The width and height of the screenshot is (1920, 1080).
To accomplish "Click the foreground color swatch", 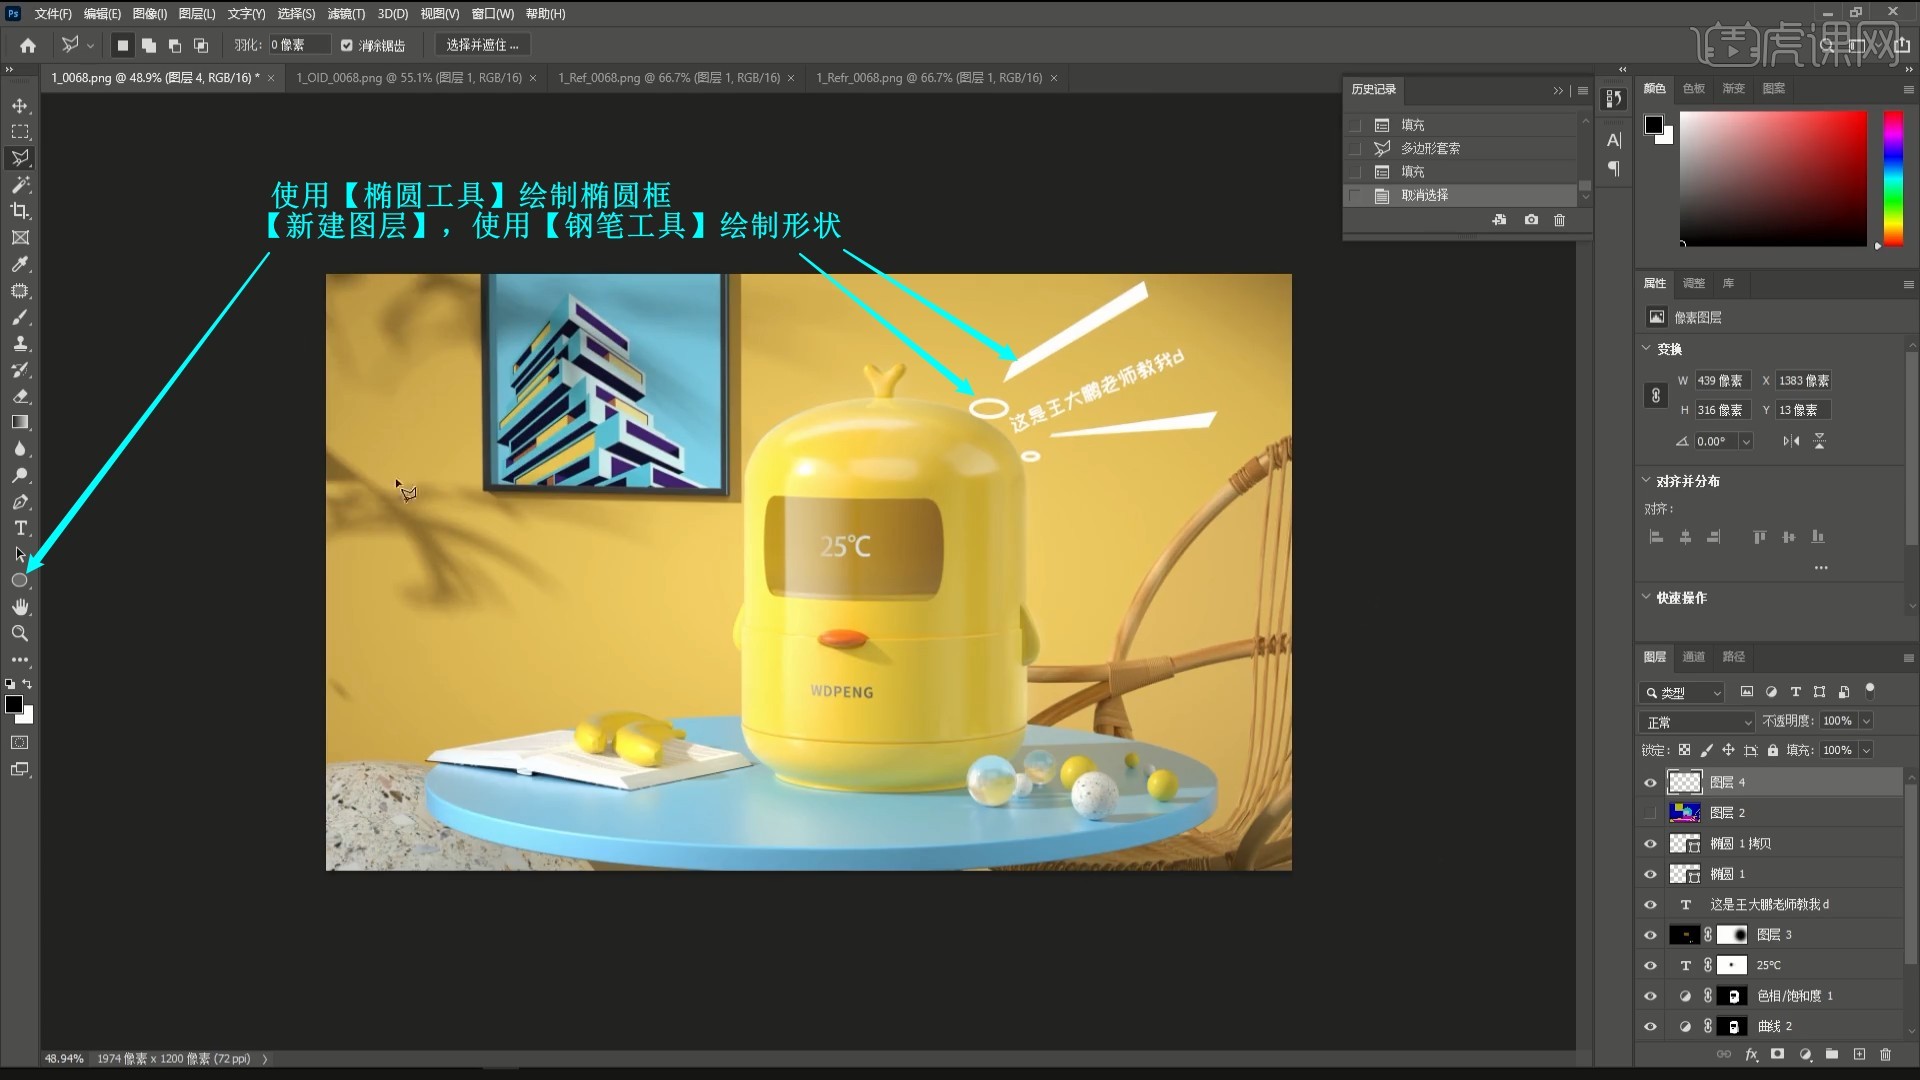I will click(15, 704).
